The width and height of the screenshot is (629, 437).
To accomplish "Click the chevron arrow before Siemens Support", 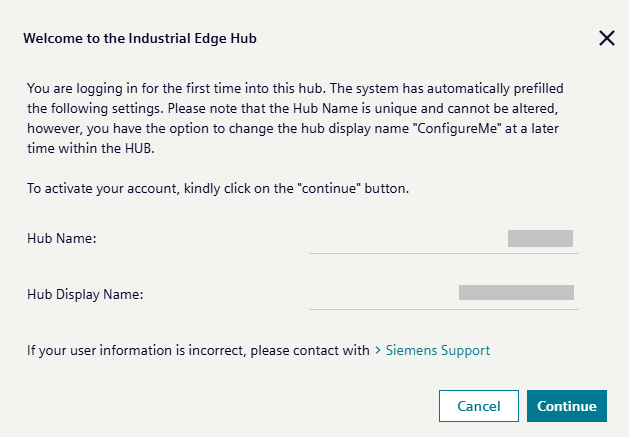I will [x=377, y=351].
